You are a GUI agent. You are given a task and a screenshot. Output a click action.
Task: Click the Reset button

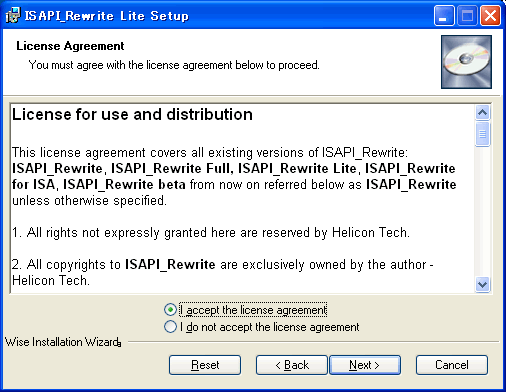tap(205, 365)
